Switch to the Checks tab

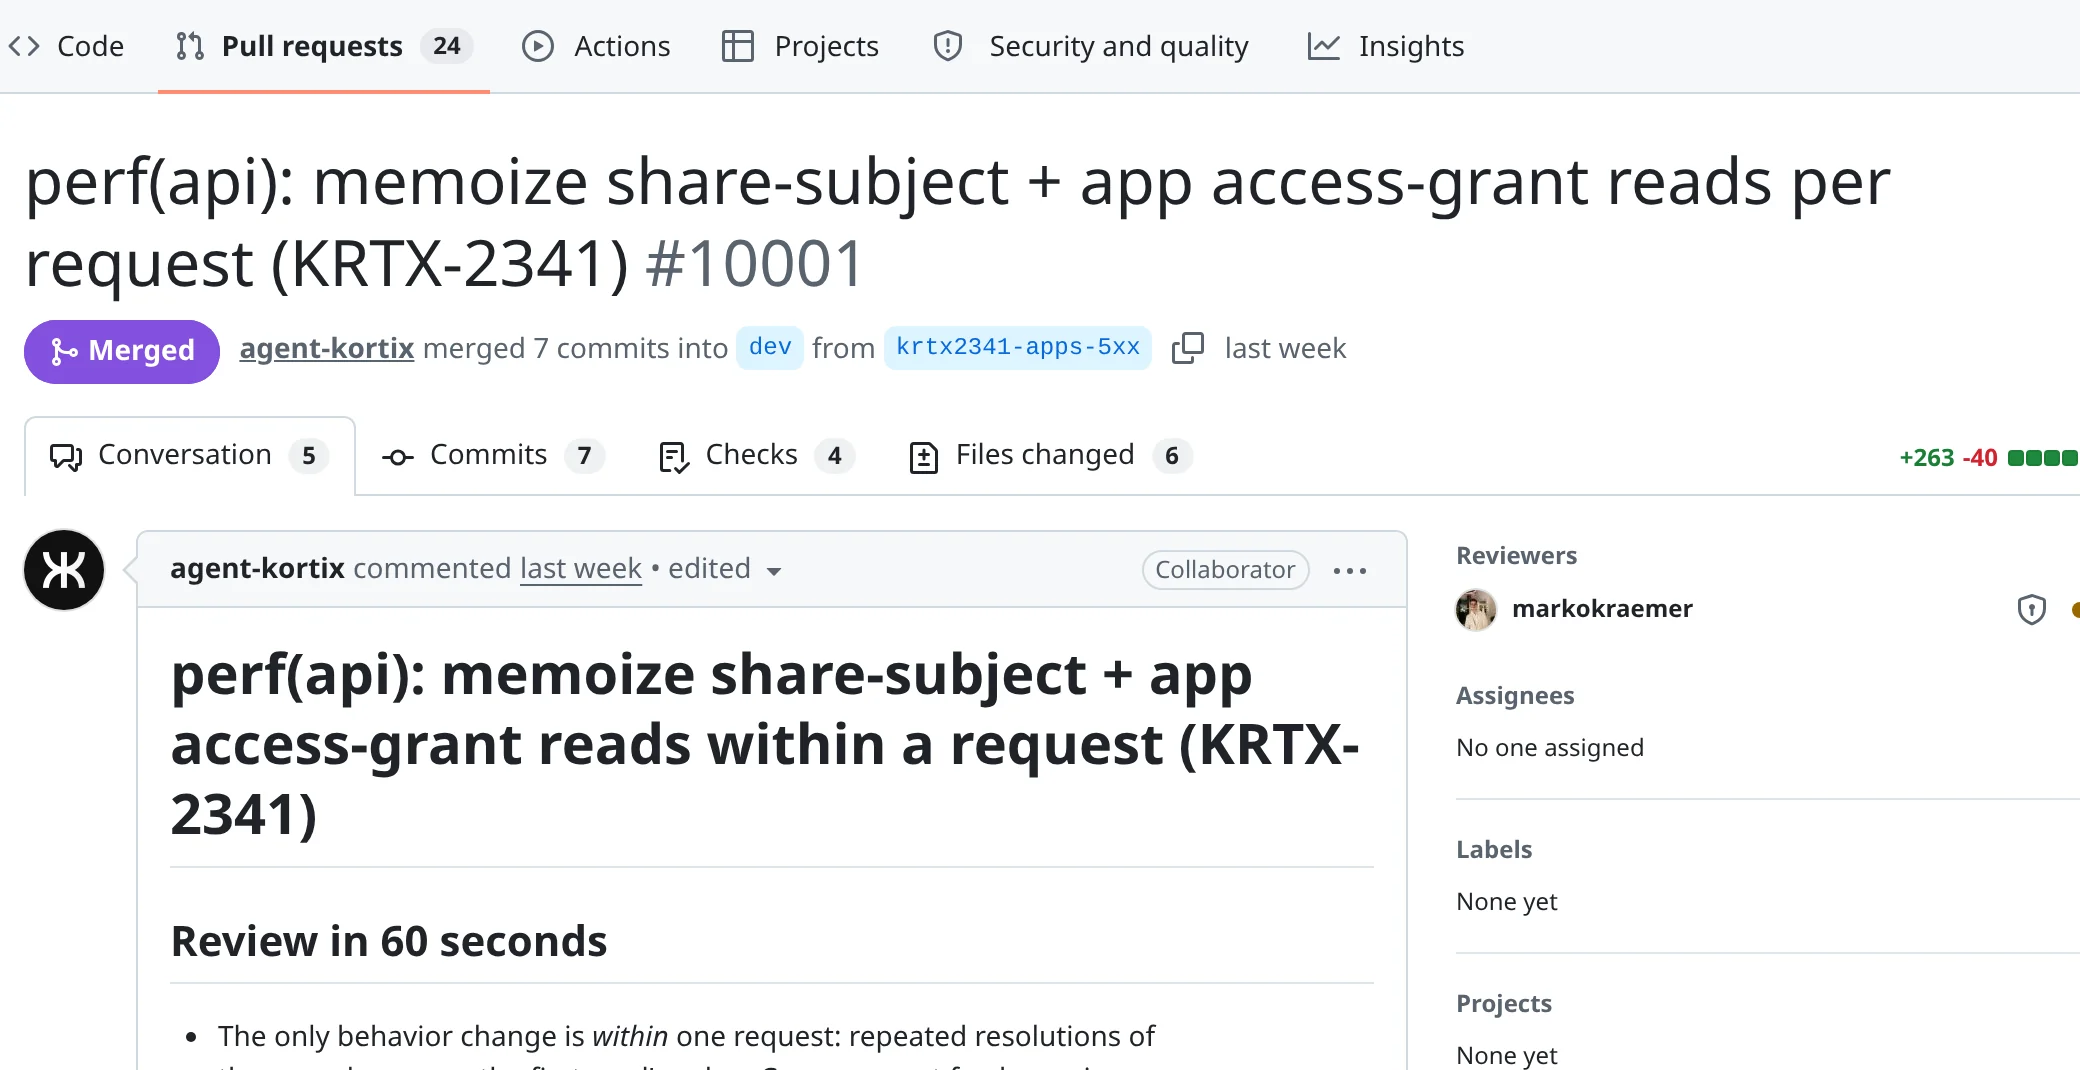coord(756,456)
